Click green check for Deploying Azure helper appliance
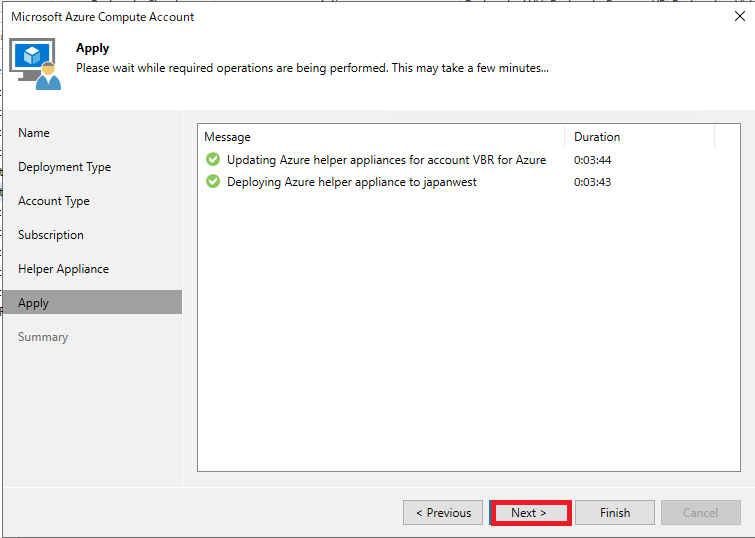This screenshot has height=538, width=755. point(213,181)
